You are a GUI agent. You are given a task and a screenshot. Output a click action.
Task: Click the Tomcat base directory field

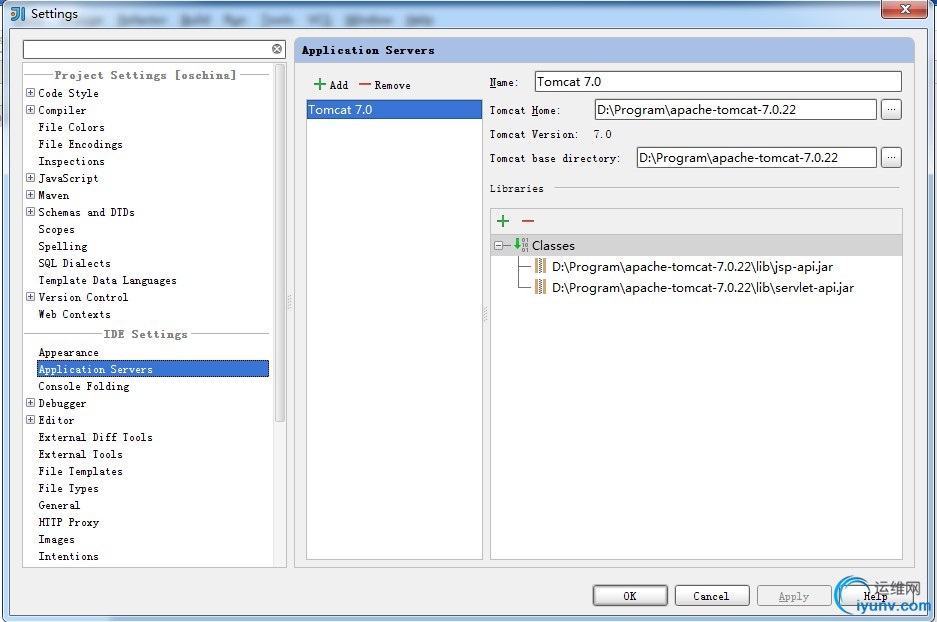coord(757,158)
